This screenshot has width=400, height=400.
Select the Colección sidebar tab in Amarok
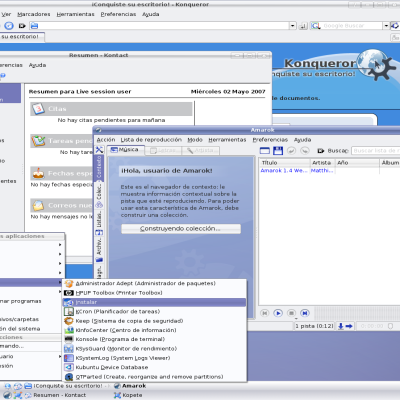pyautogui.click(x=99, y=196)
